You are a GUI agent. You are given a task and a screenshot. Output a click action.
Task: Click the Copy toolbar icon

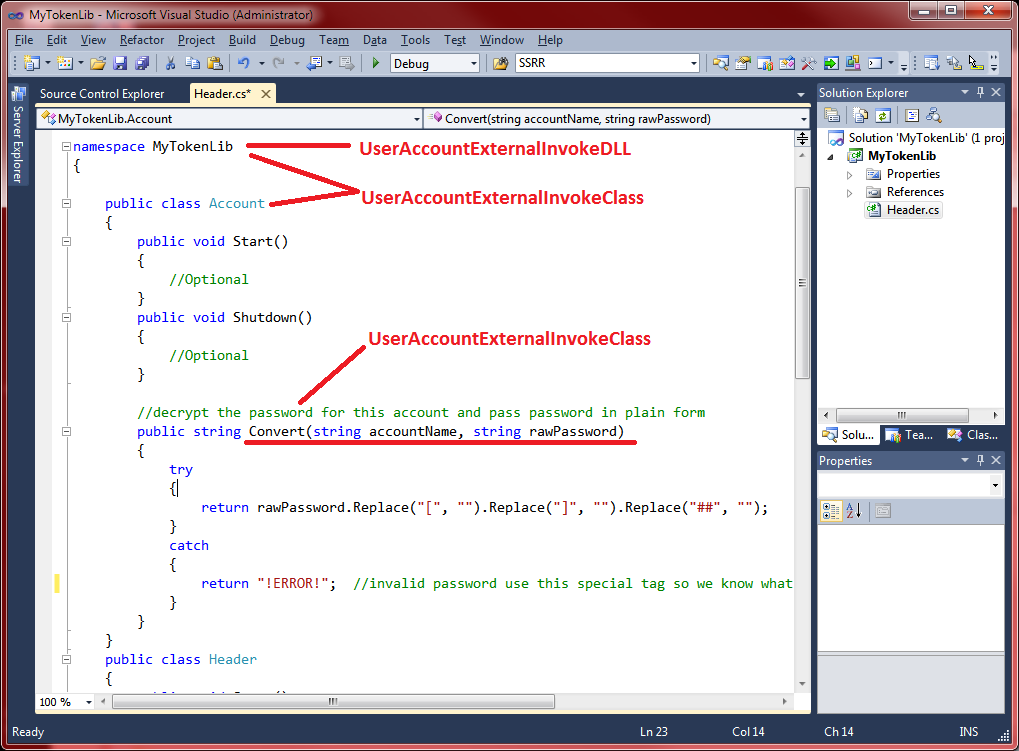[x=192, y=63]
